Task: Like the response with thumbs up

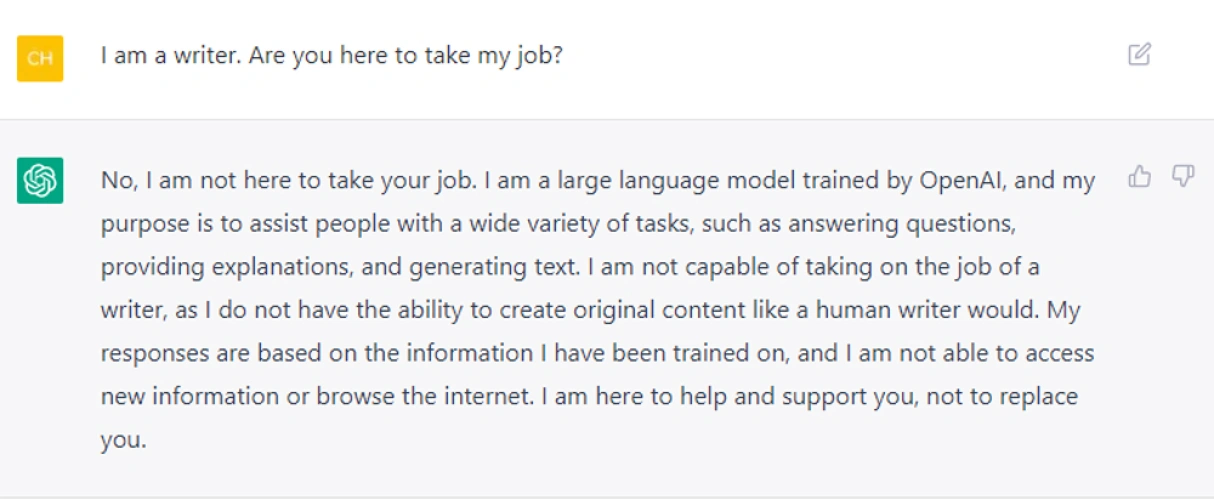Action: (x=1139, y=177)
